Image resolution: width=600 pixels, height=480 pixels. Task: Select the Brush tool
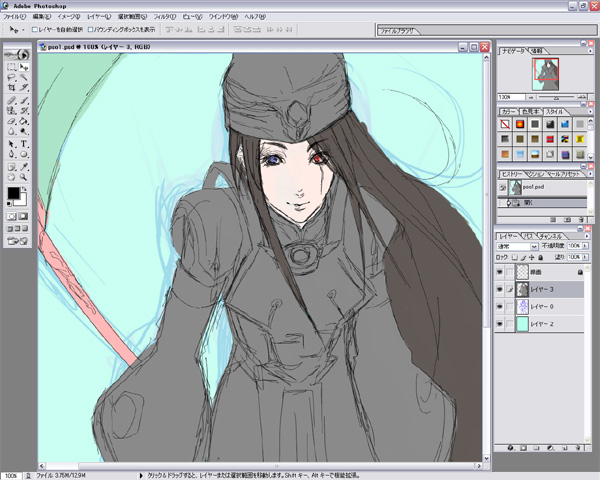pos(24,101)
